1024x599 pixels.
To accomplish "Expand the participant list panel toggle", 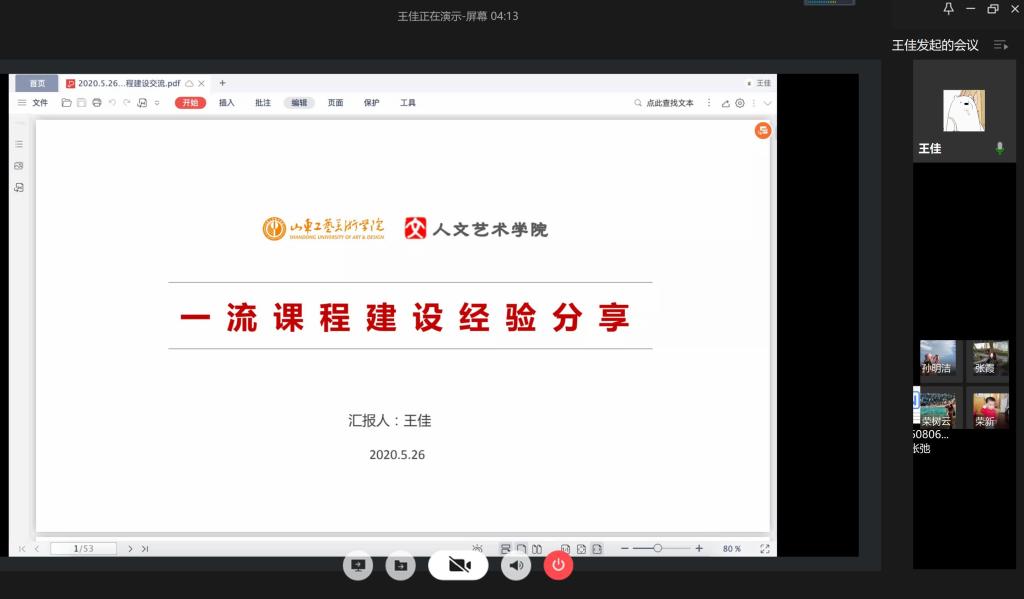I will [x=1000, y=45].
